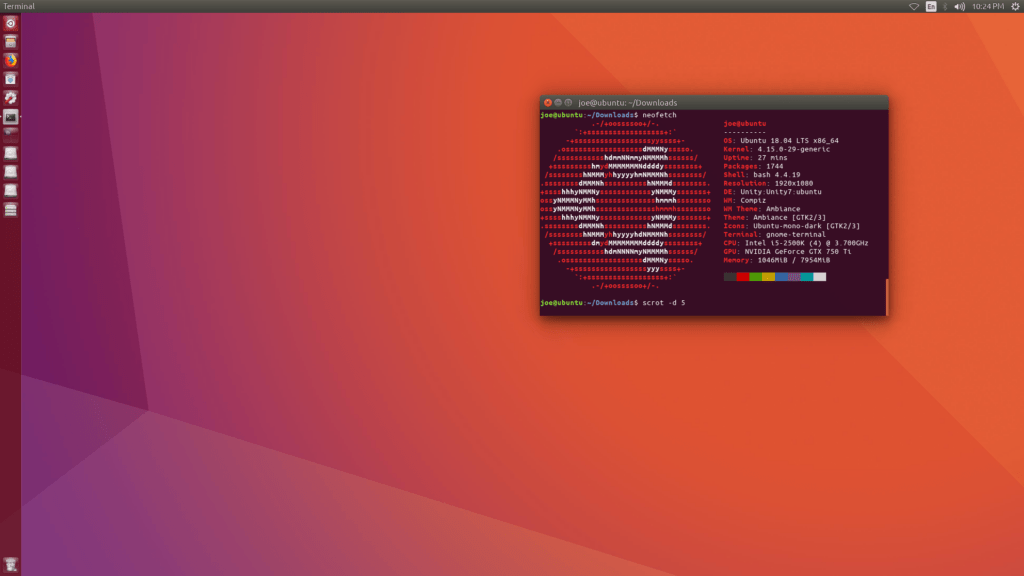The image size is (1024, 576).
Task: Click the 'neofetch' command text
Action: click(x=660, y=115)
